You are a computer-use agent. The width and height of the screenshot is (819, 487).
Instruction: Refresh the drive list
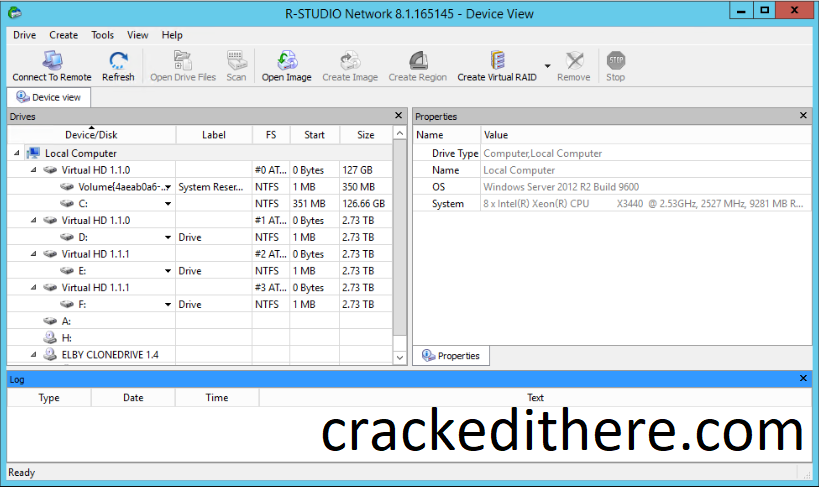pos(118,66)
